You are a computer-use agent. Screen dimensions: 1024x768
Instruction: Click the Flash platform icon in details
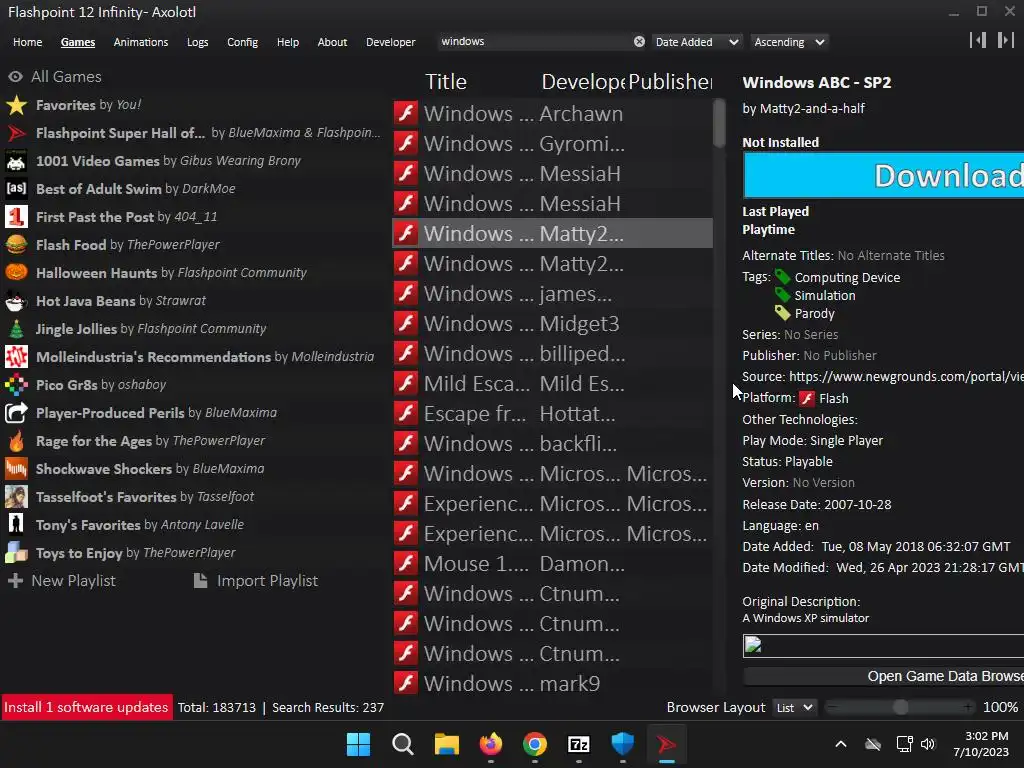(807, 398)
